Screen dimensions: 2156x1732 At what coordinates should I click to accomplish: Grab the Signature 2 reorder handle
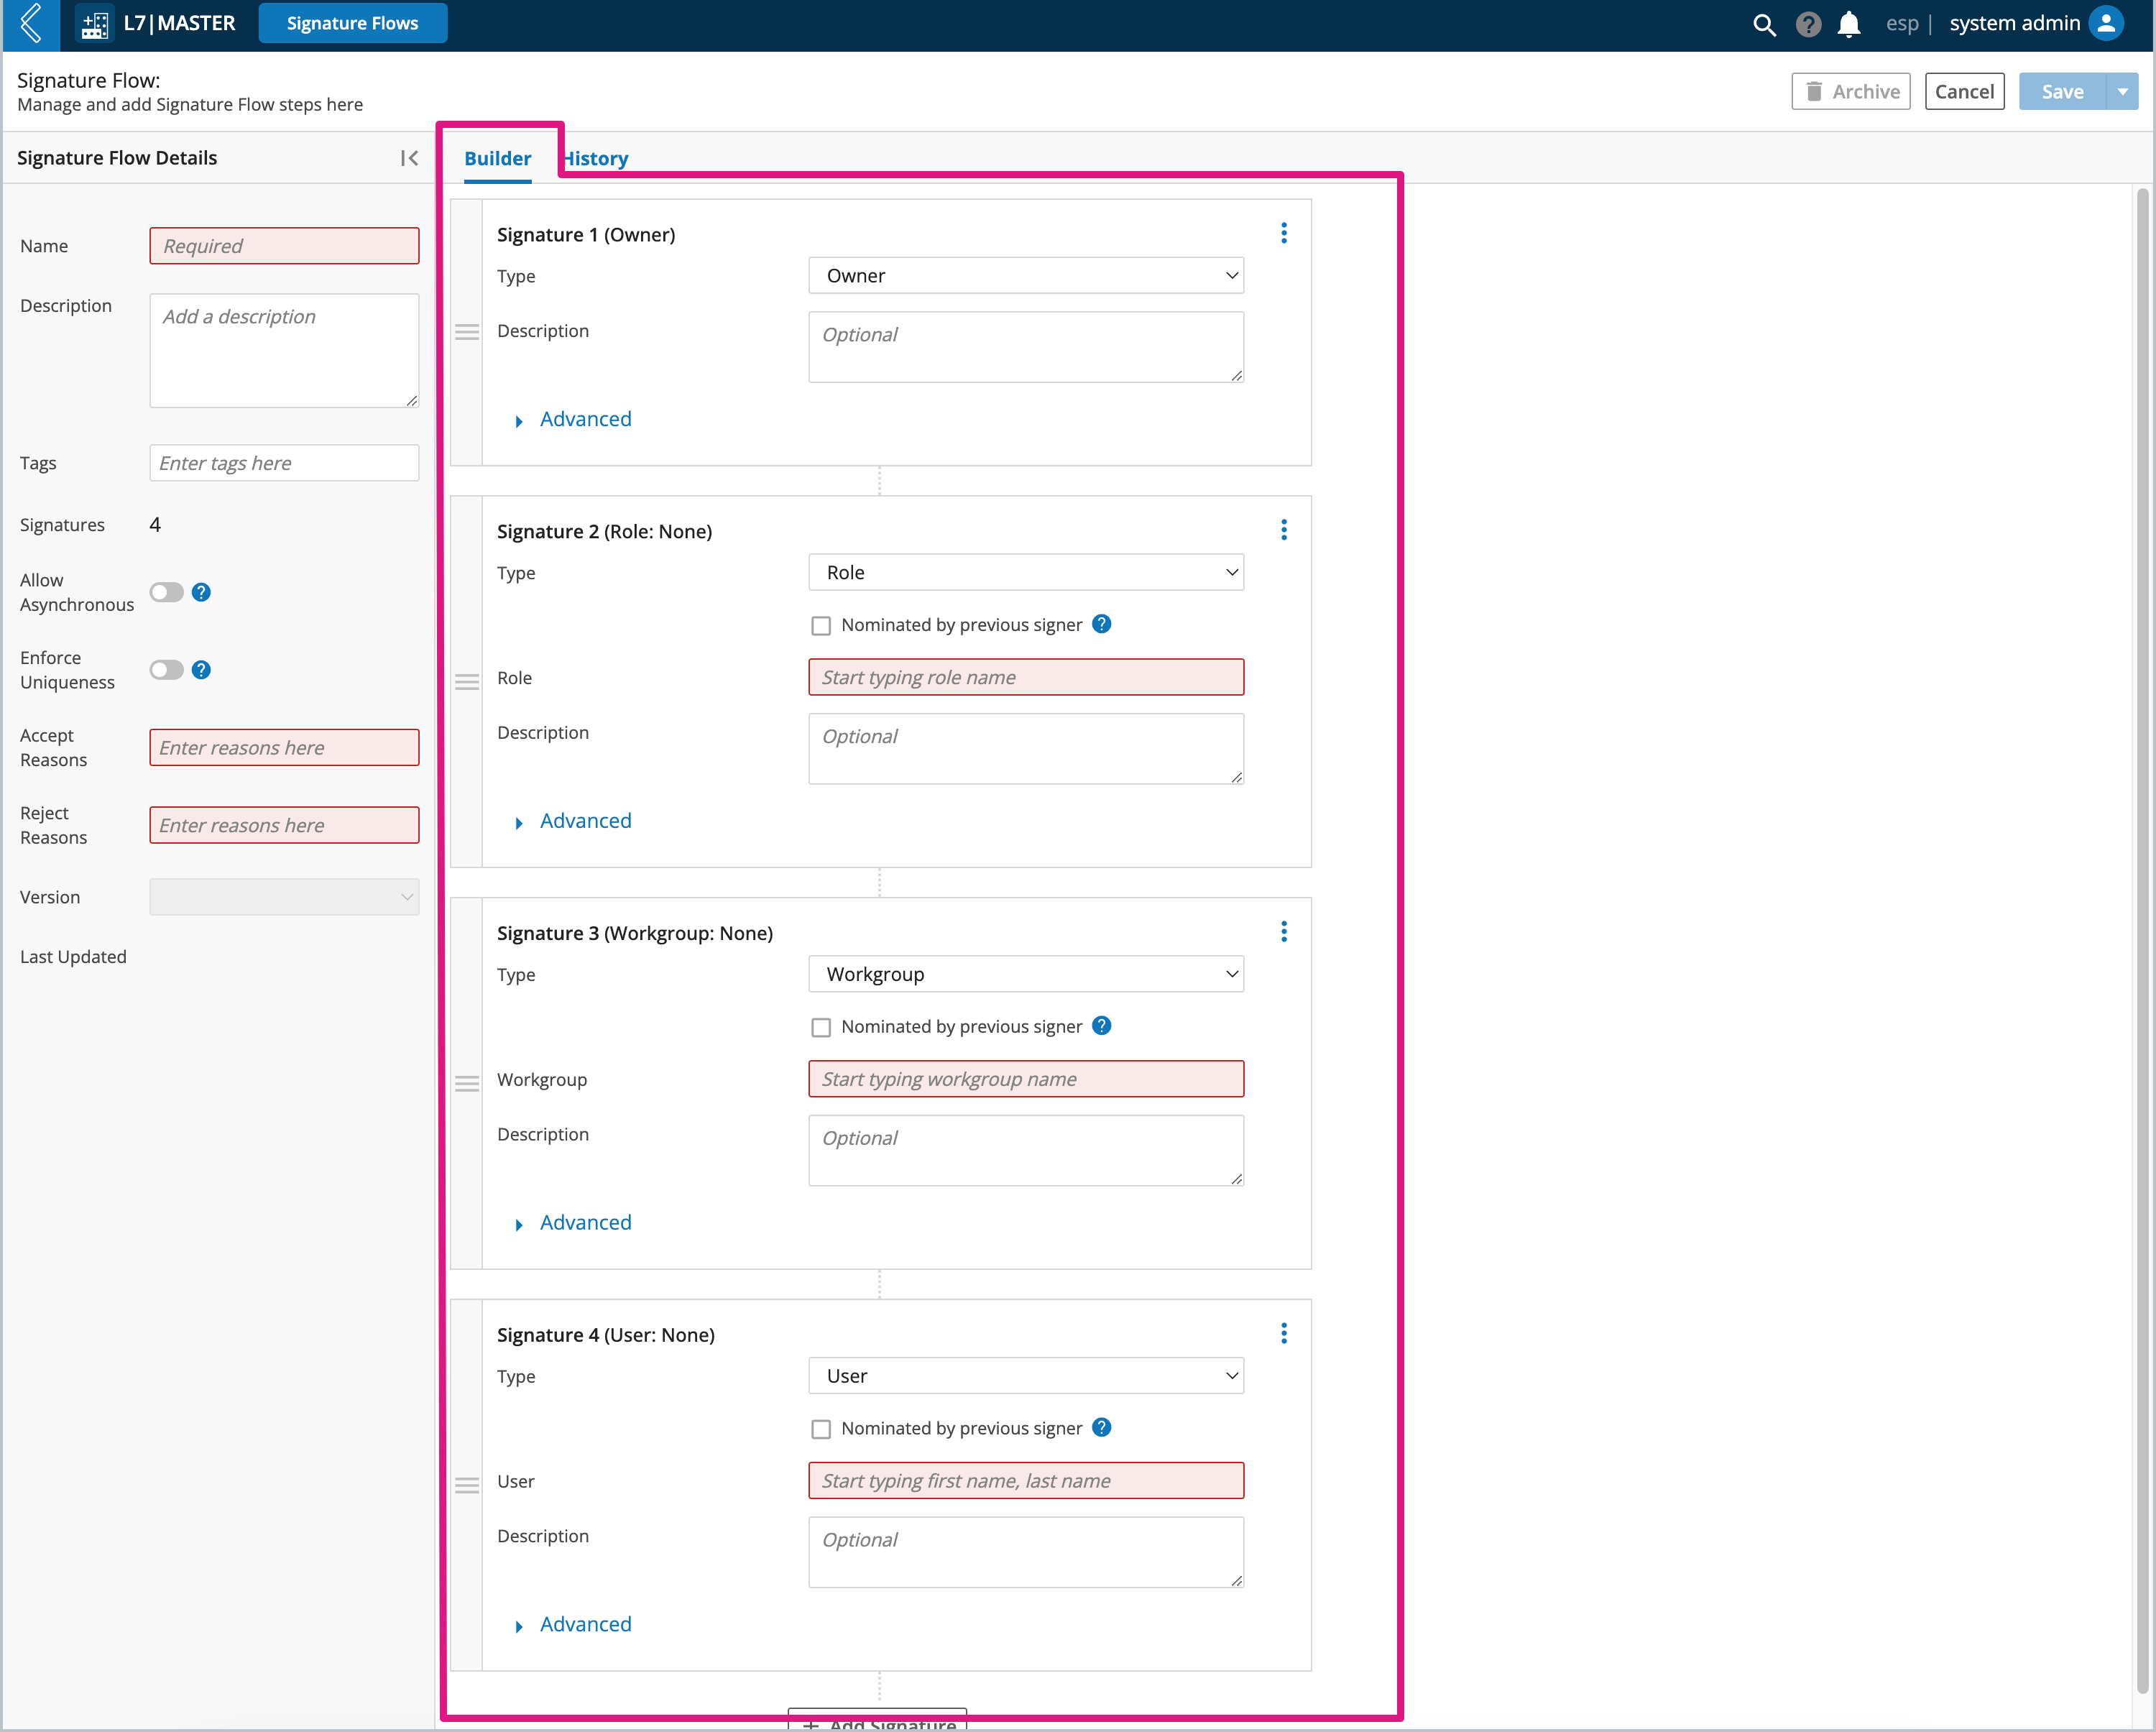(467, 682)
